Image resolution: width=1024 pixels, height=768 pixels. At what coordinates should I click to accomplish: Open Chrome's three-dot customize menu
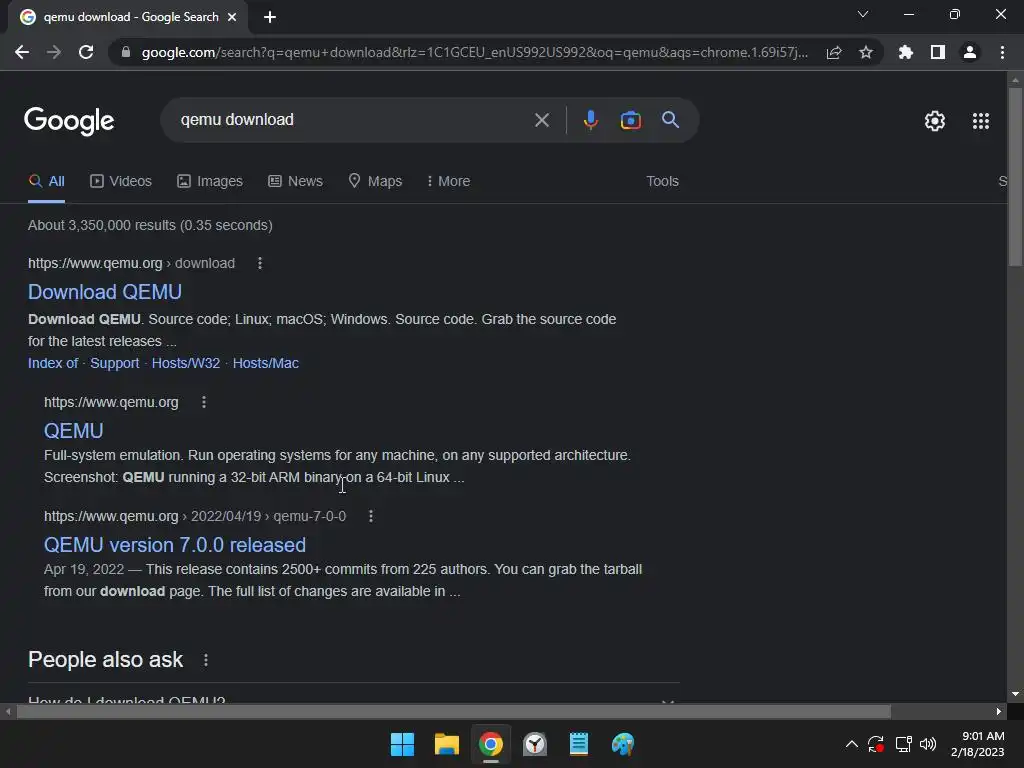tap(1002, 52)
